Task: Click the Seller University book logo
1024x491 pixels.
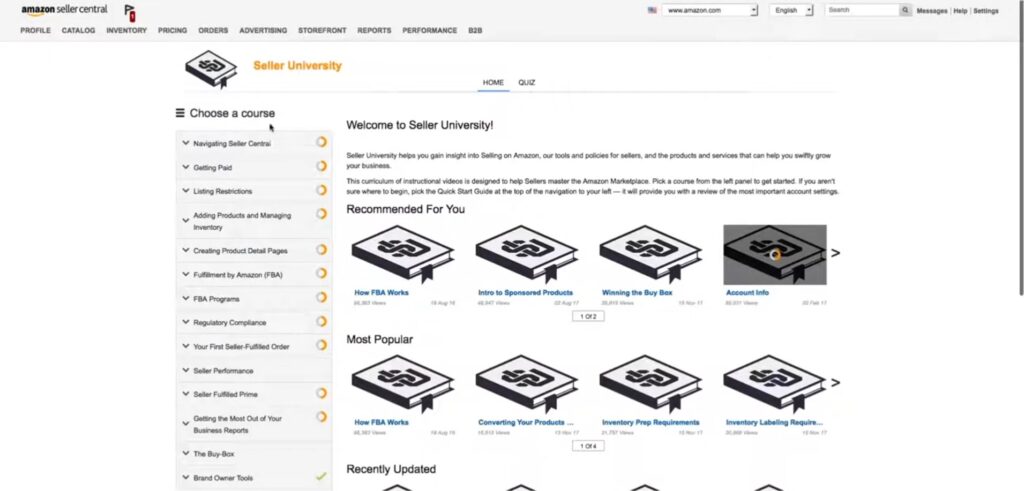Action: 211,69
